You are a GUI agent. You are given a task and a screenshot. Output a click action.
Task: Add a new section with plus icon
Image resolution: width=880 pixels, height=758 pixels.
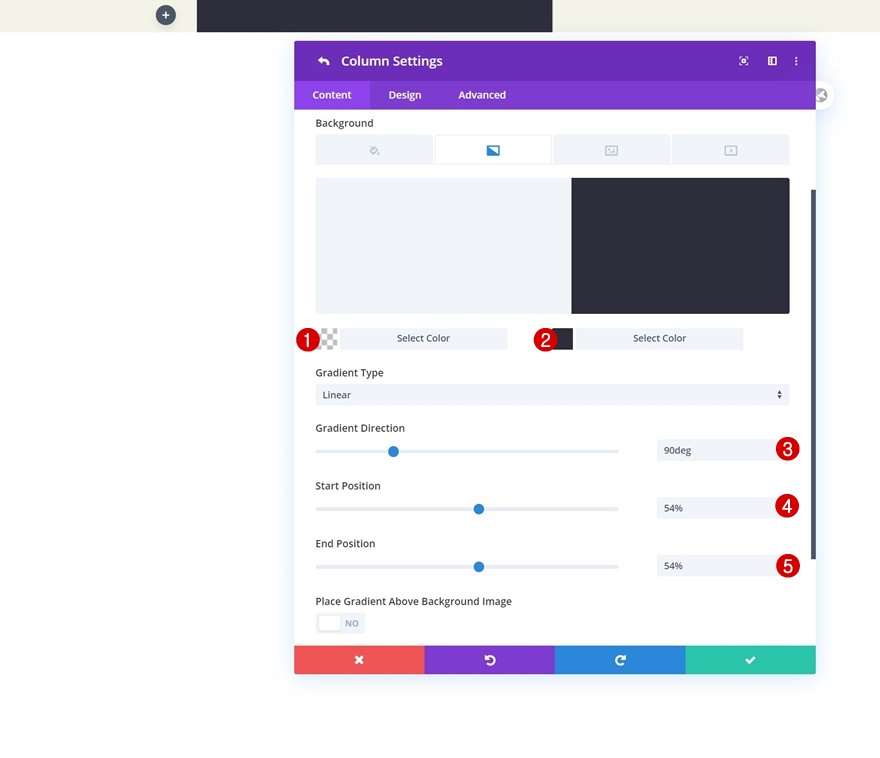[166, 15]
